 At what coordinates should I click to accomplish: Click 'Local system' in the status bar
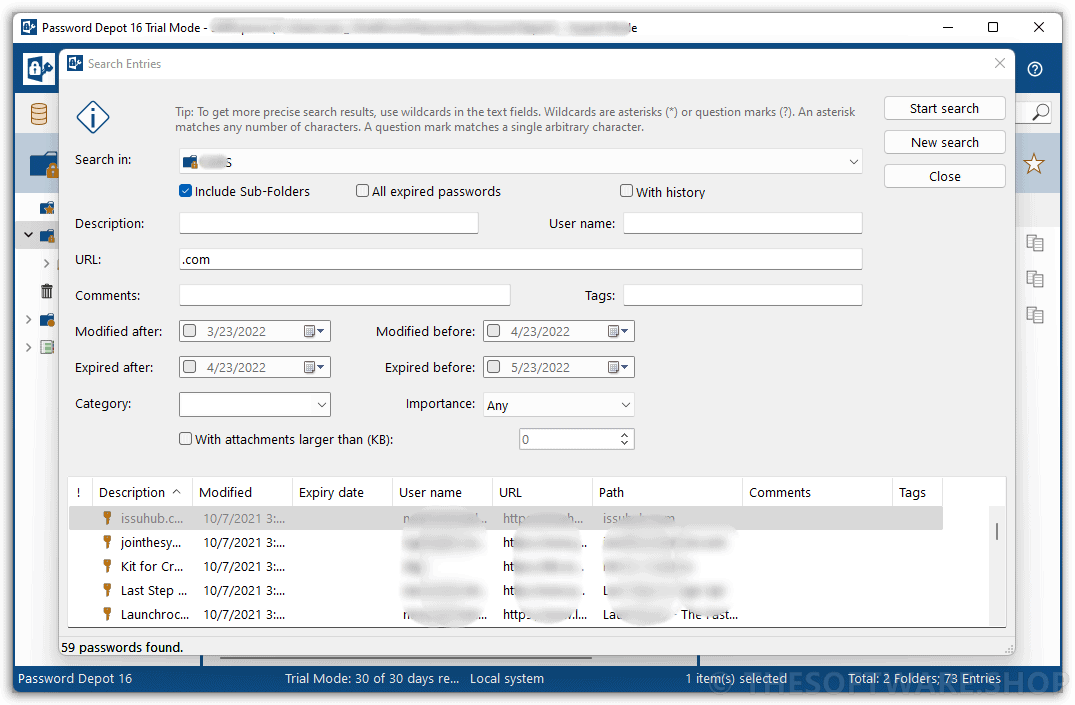(x=507, y=678)
